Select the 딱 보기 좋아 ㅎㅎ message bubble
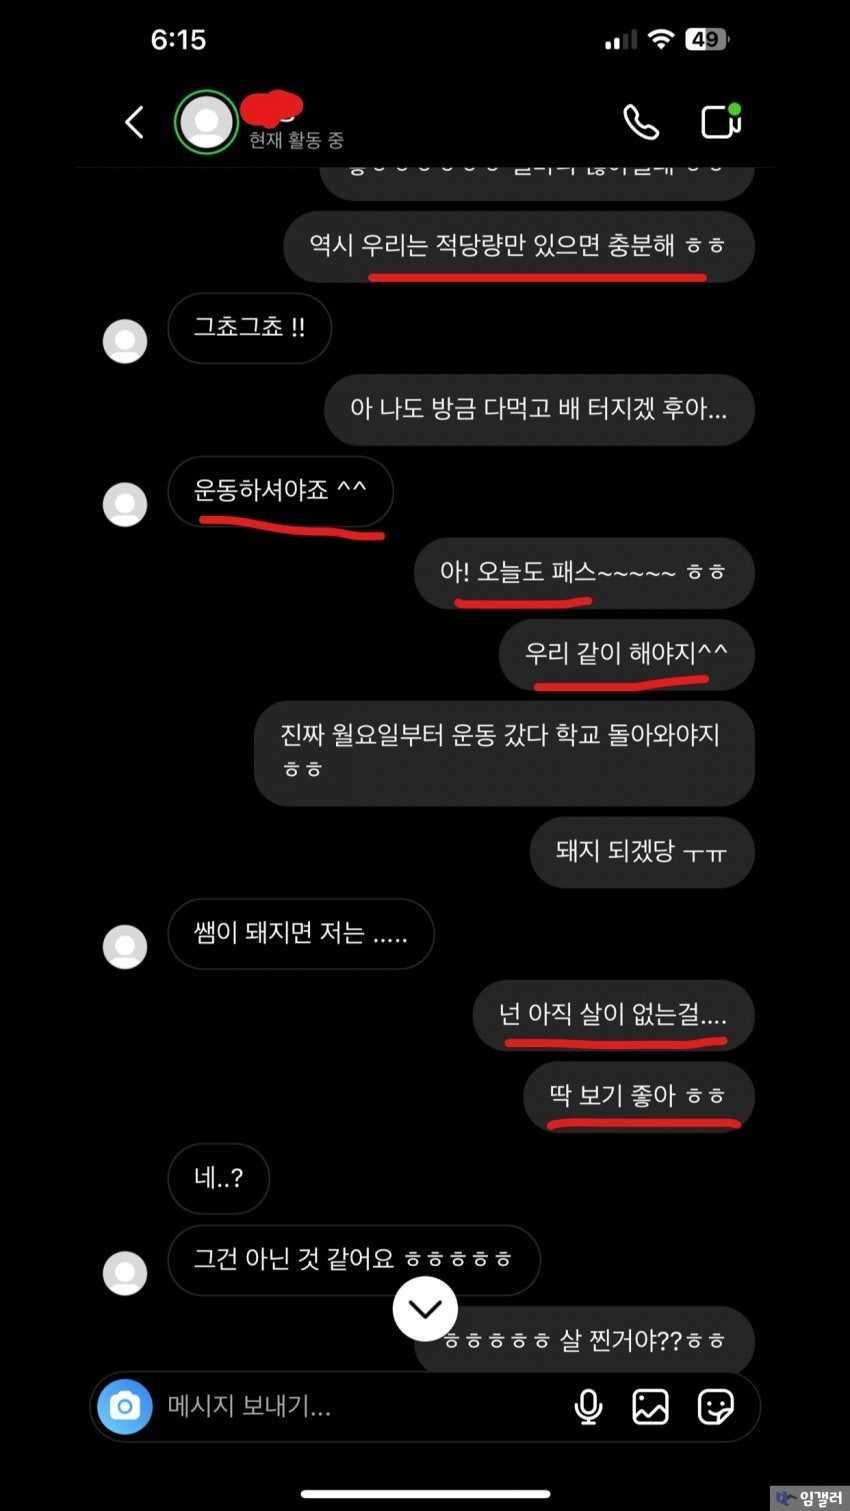The width and height of the screenshot is (850, 1511). tap(638, 1097)
